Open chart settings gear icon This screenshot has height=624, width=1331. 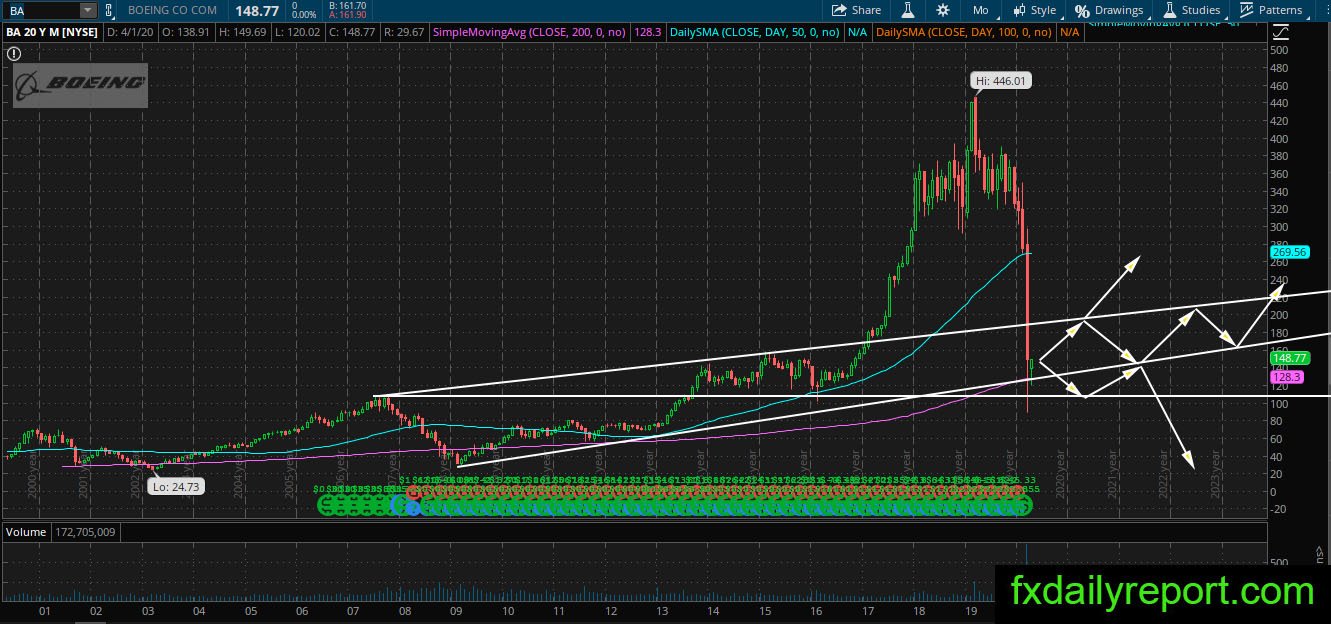click(942, 10)
